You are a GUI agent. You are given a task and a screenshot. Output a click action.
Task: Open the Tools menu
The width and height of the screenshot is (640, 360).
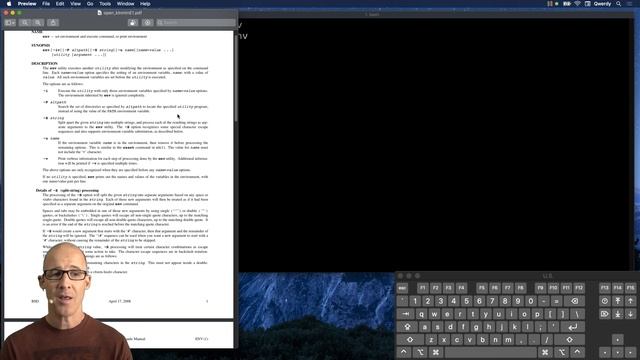pyautogui.click(x=105, y=4)
